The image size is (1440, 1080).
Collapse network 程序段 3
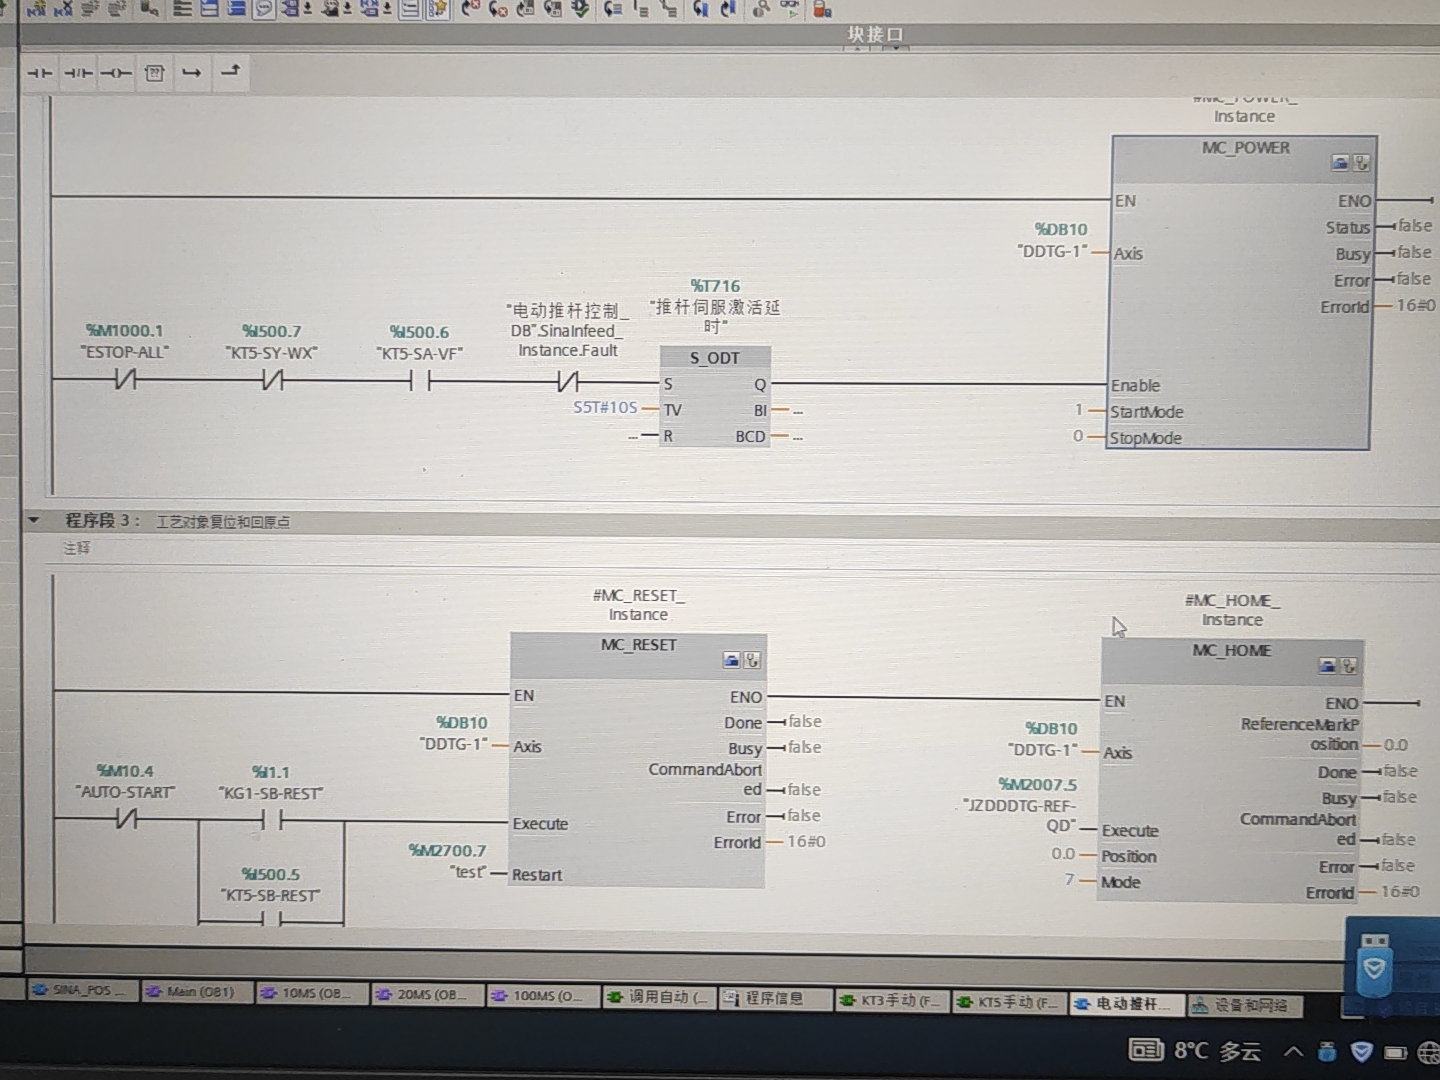point(34,520)
